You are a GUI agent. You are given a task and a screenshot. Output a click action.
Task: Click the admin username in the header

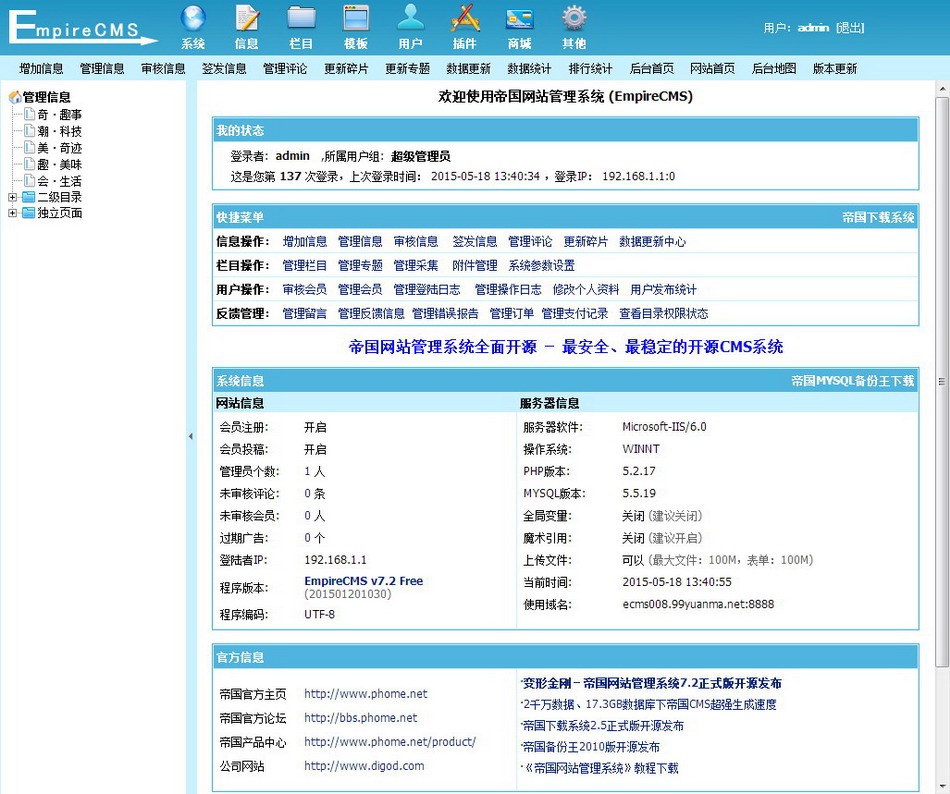(813, 28)
